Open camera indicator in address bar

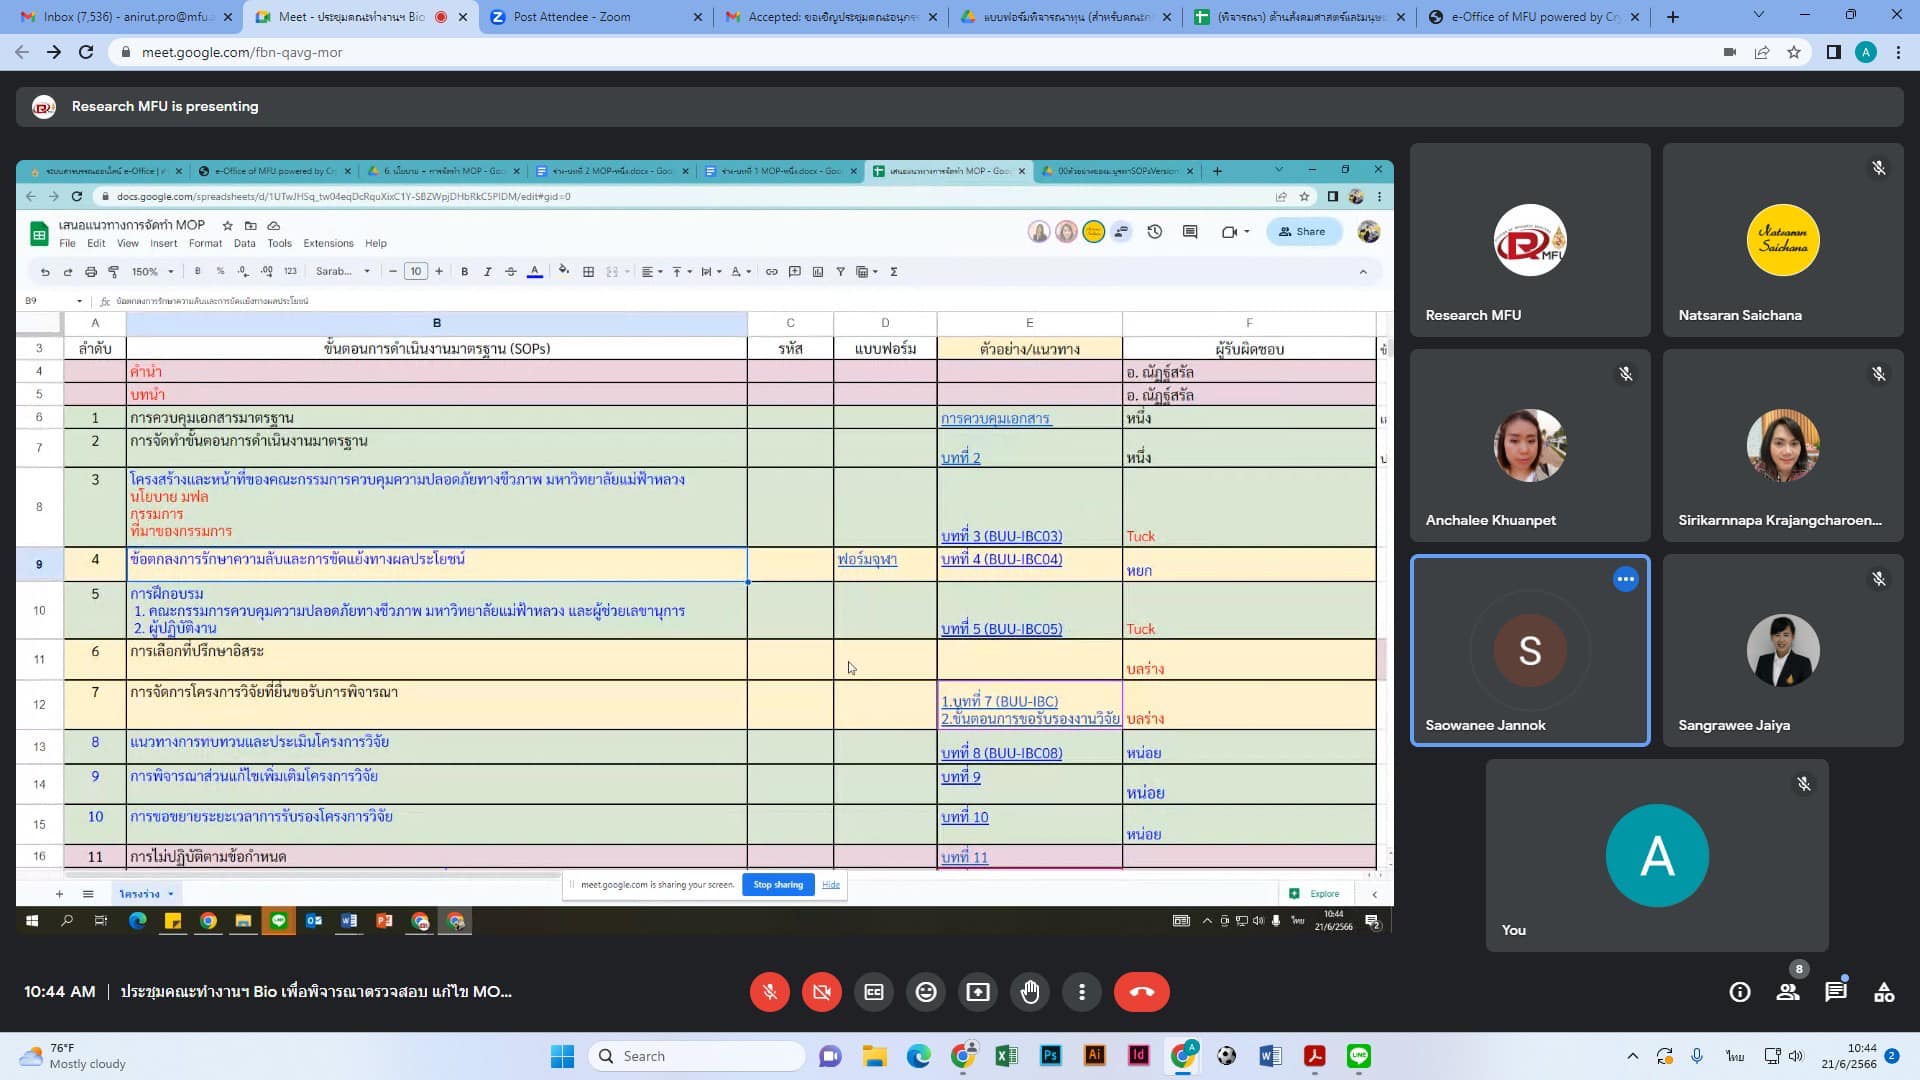[x=1730, y=52]
